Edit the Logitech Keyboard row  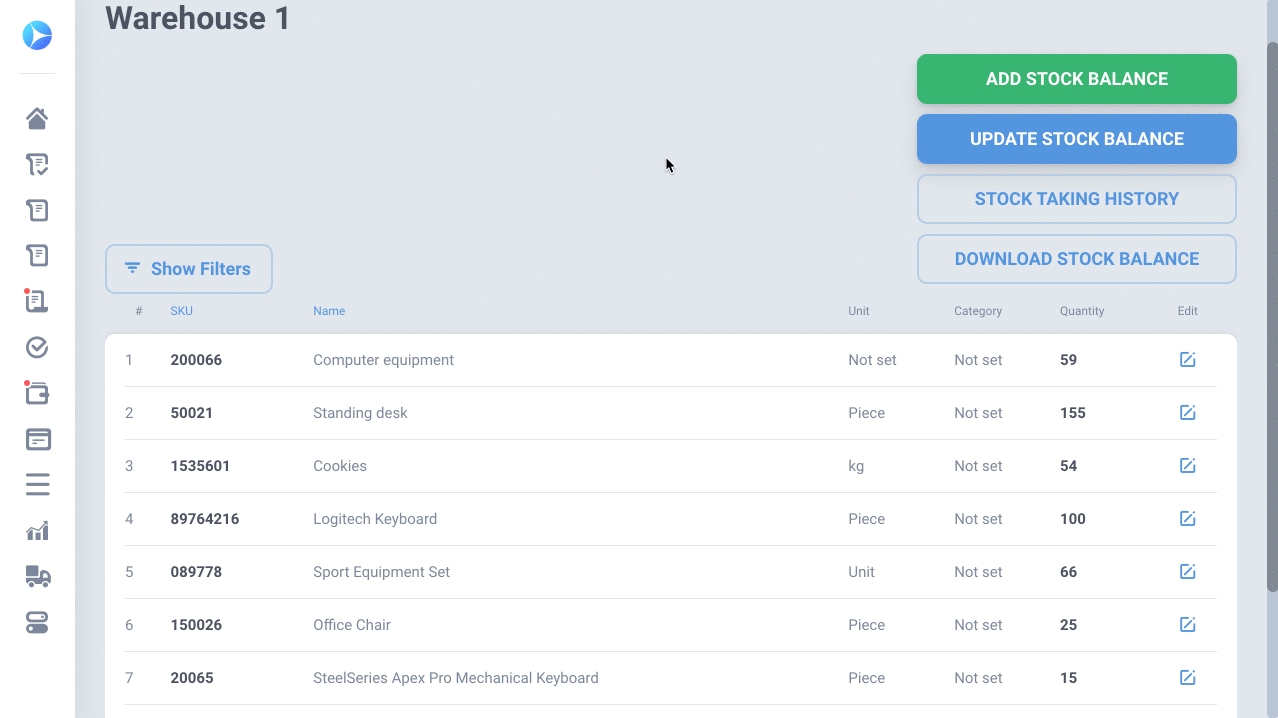click(x=1187, y=519)
